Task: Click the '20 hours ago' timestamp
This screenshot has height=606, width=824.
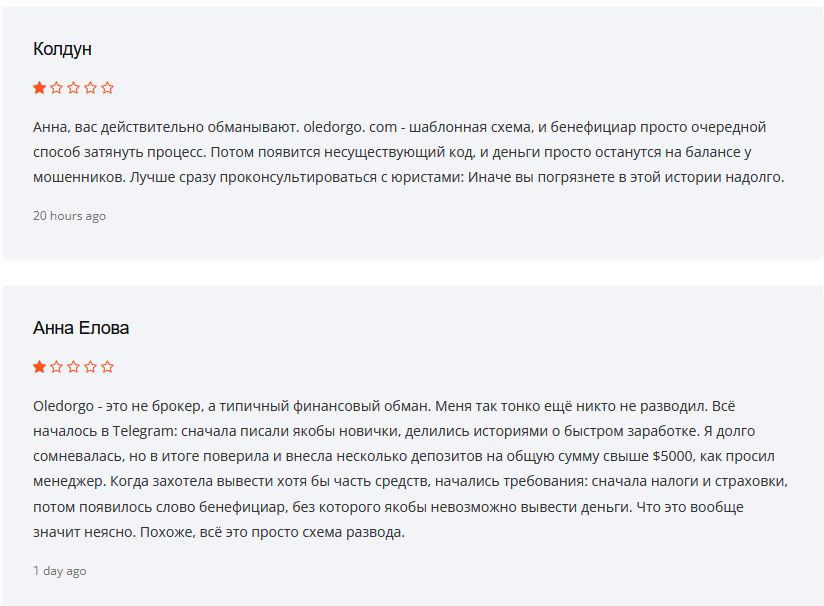Action: click(69, 215)
